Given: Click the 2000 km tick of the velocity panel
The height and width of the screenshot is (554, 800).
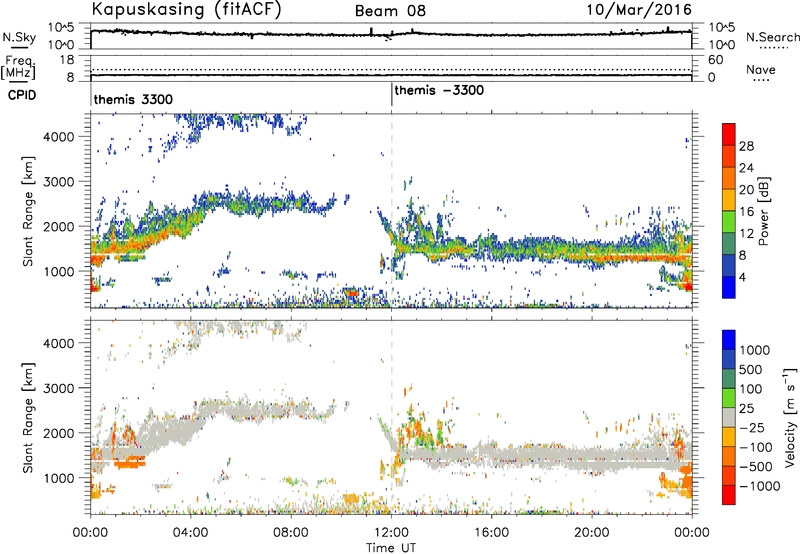Looking at the screenshot, I should click(59, 433).
